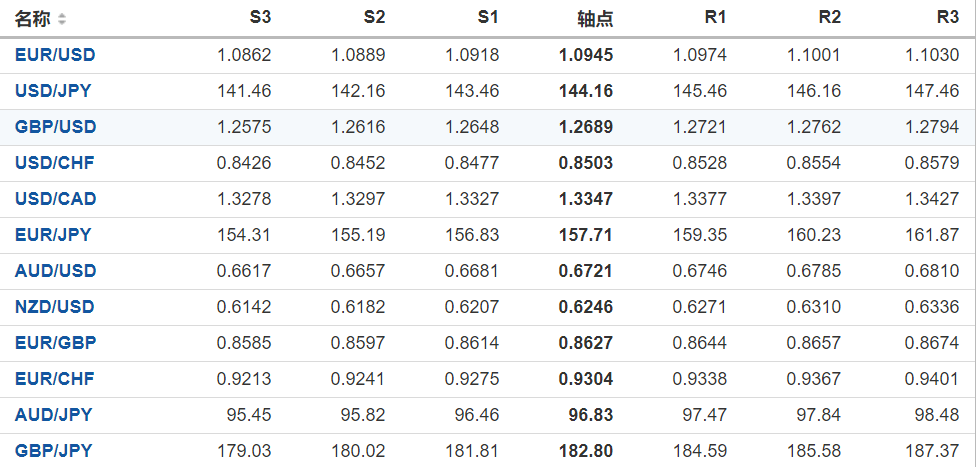Click the EUR/USD pivot value 1.0945
The width and height of the screenshot is (979, 467).
click(586, 55)
